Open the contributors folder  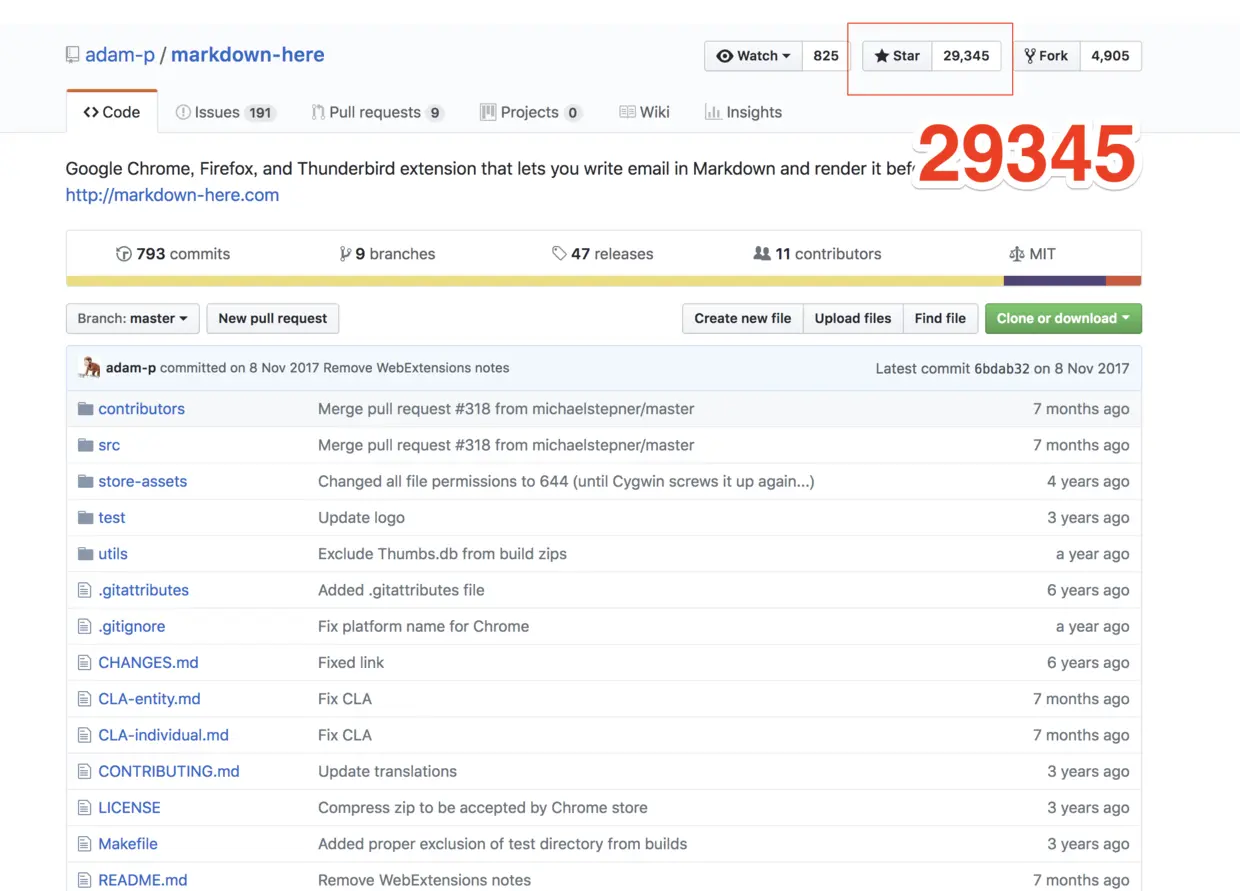pyautogui.click(x=141, y=409)
